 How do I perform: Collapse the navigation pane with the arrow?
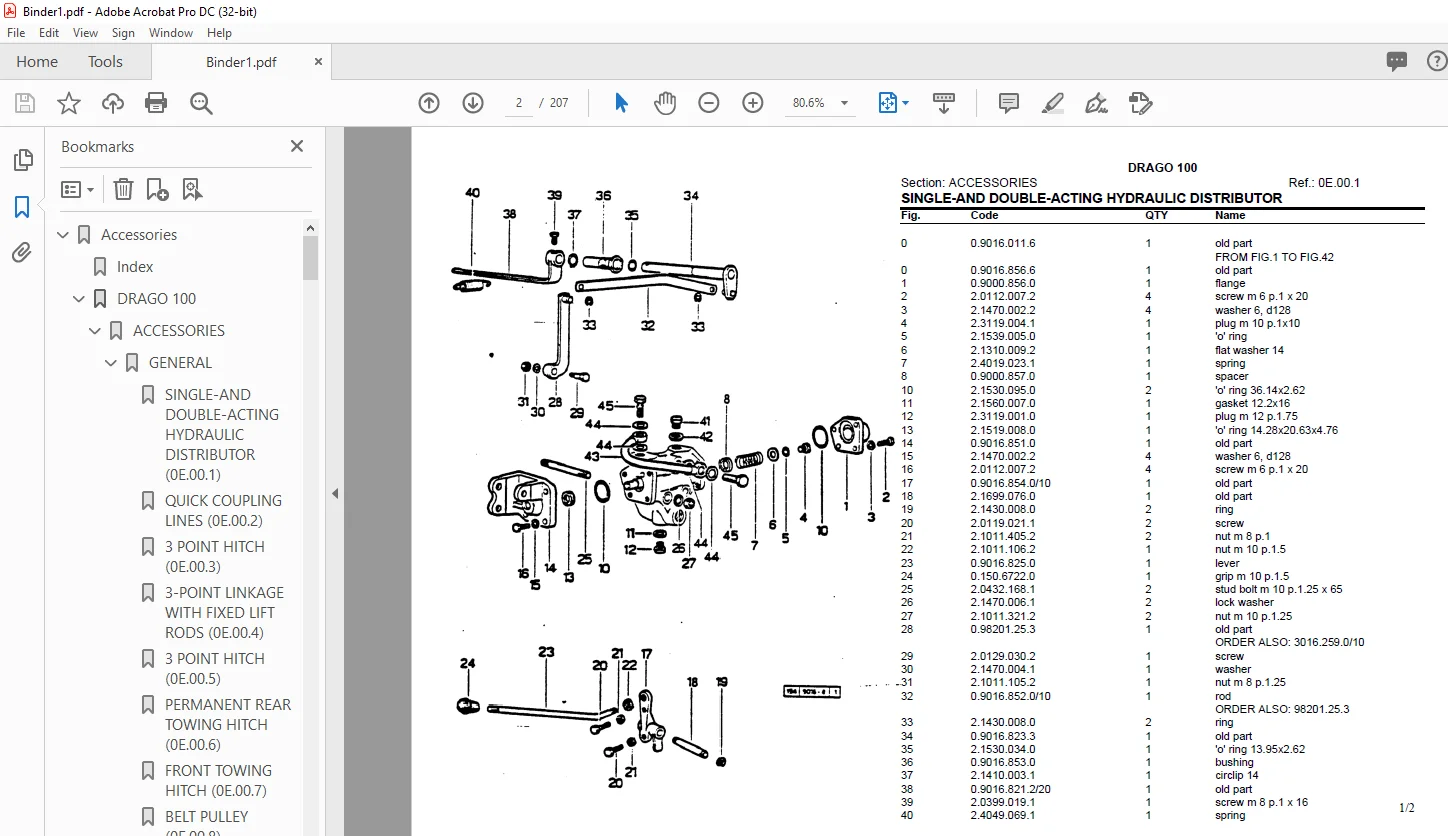tap(335, 493)
